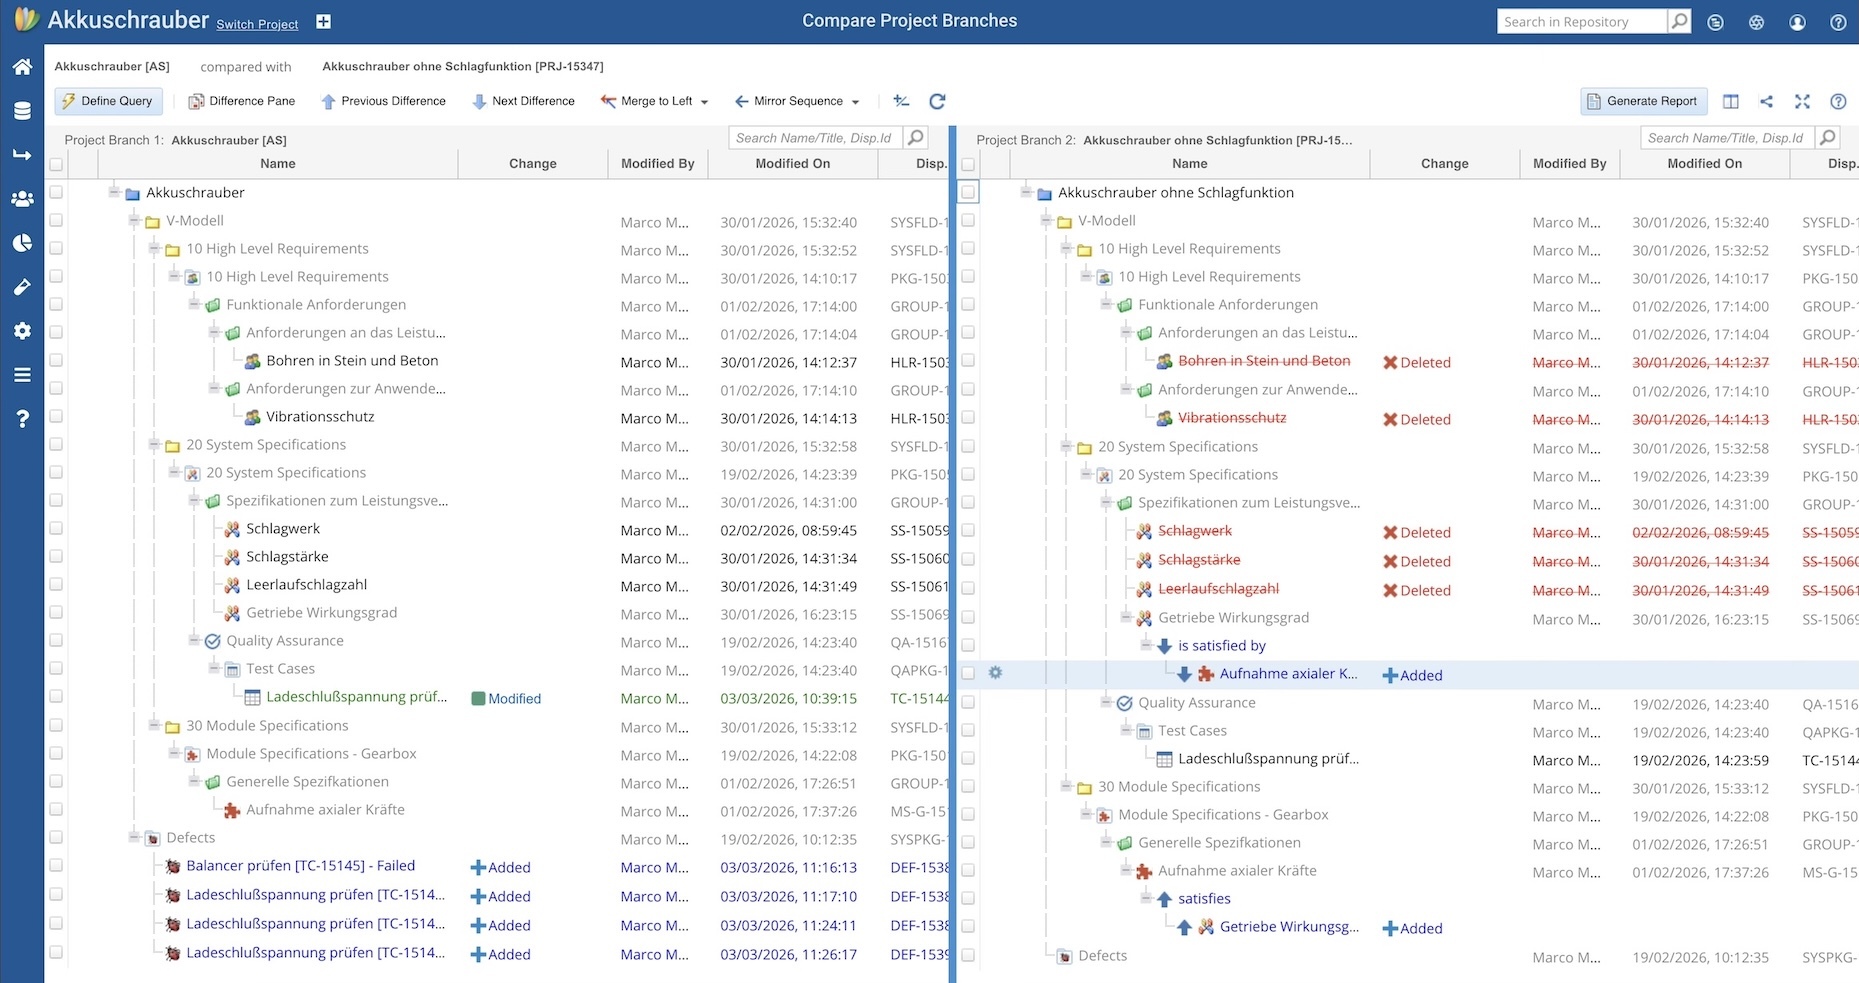Click the Generate Report button

tap(1641, 101)
